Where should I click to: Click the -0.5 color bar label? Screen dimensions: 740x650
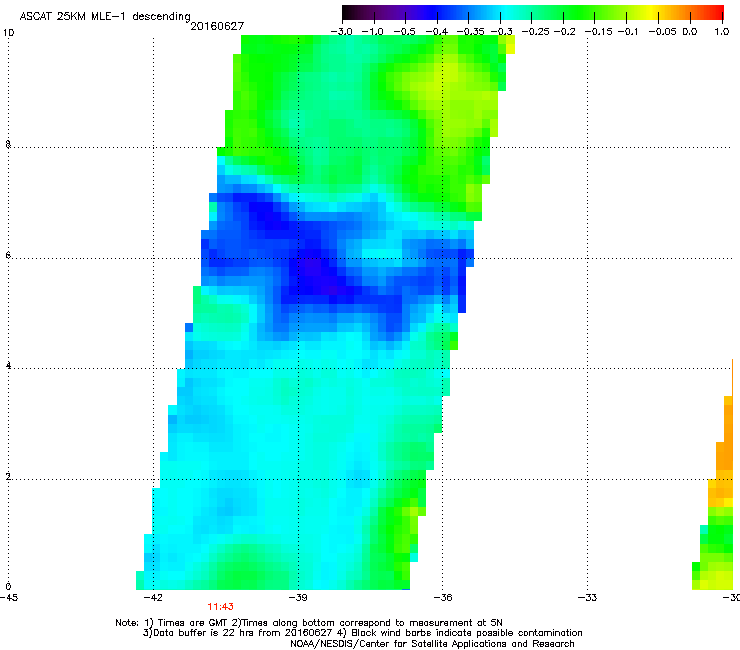404,32
